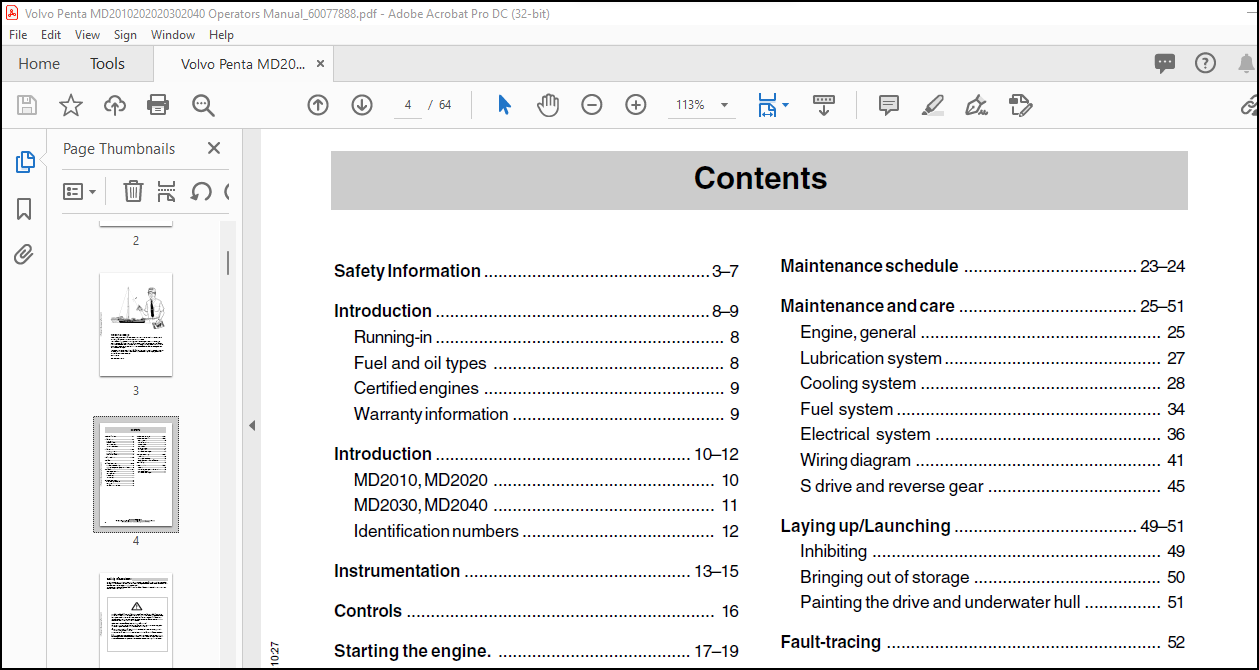Zoom out with minus button
The image size is (1259, 670).
(592, 105)
